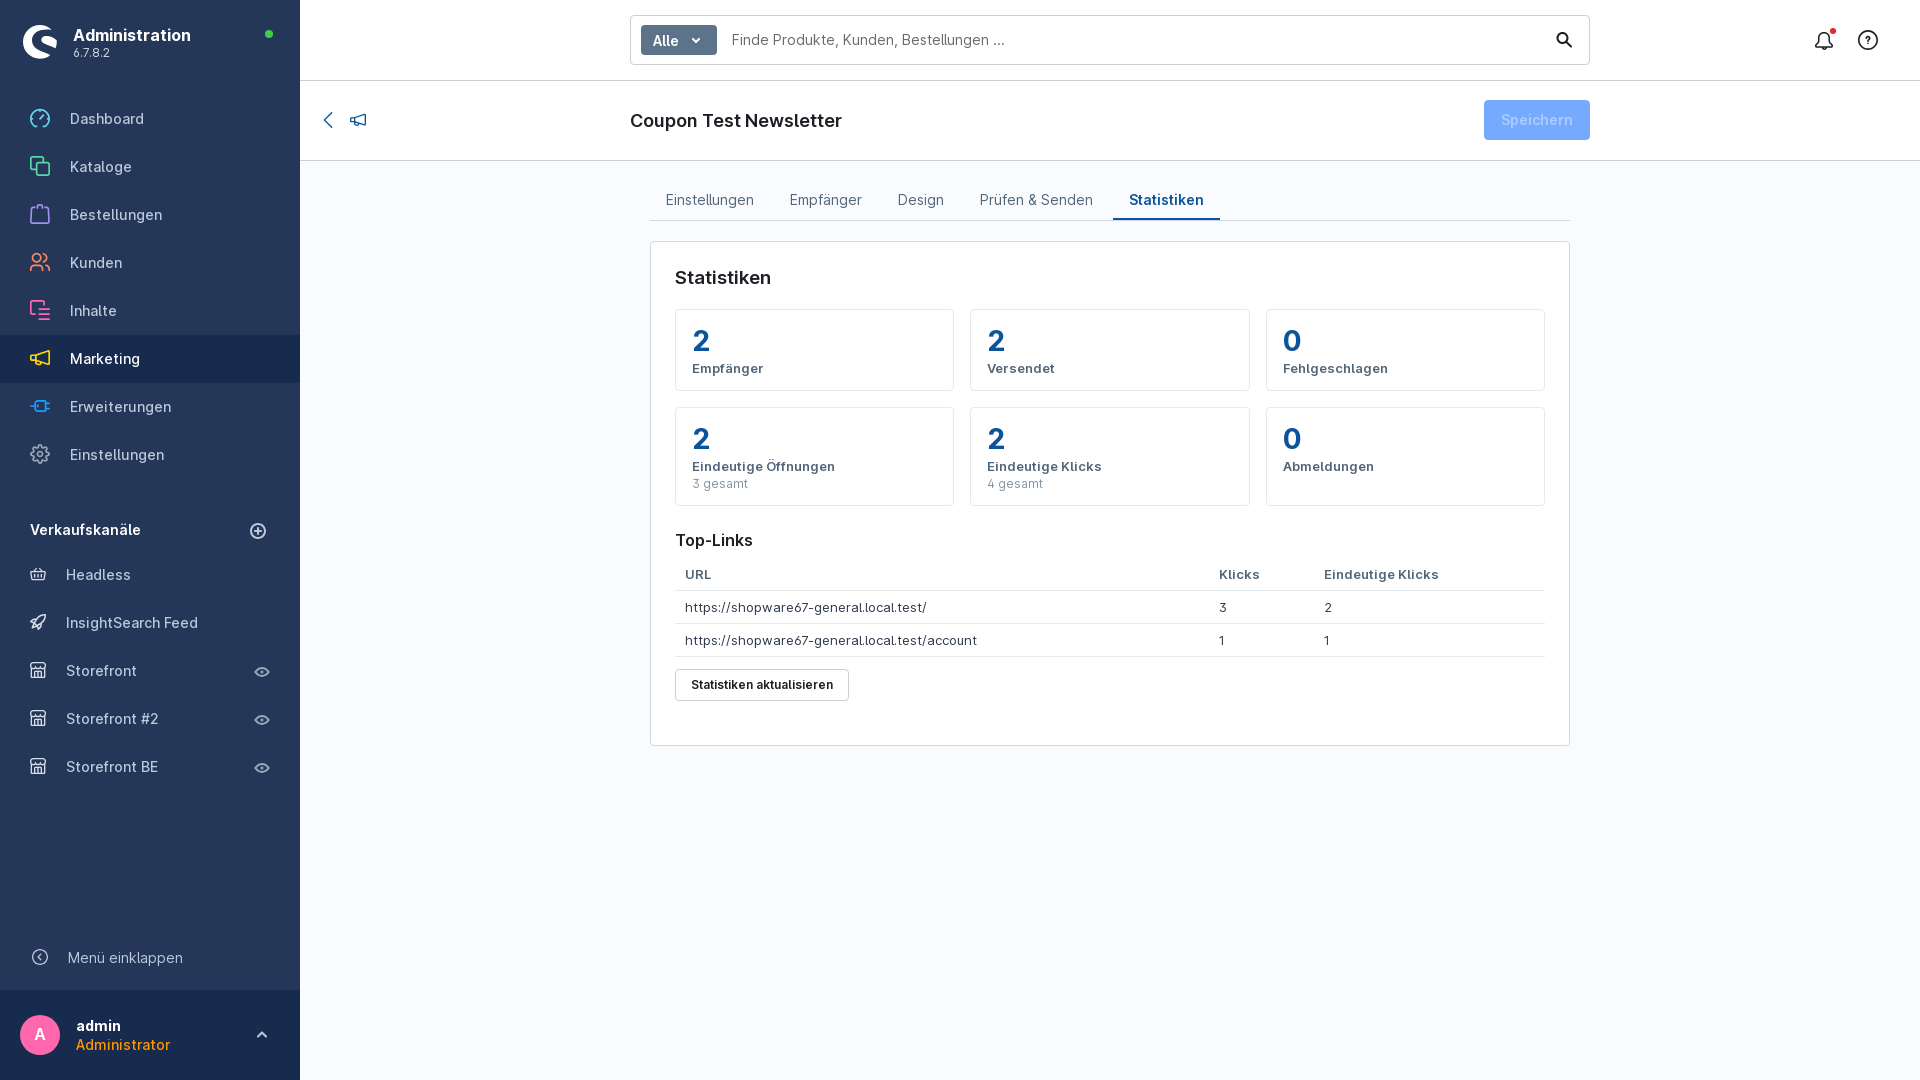
Task: Click the Eindeutige Klicks column header
Action: [x=1381, y=575]
